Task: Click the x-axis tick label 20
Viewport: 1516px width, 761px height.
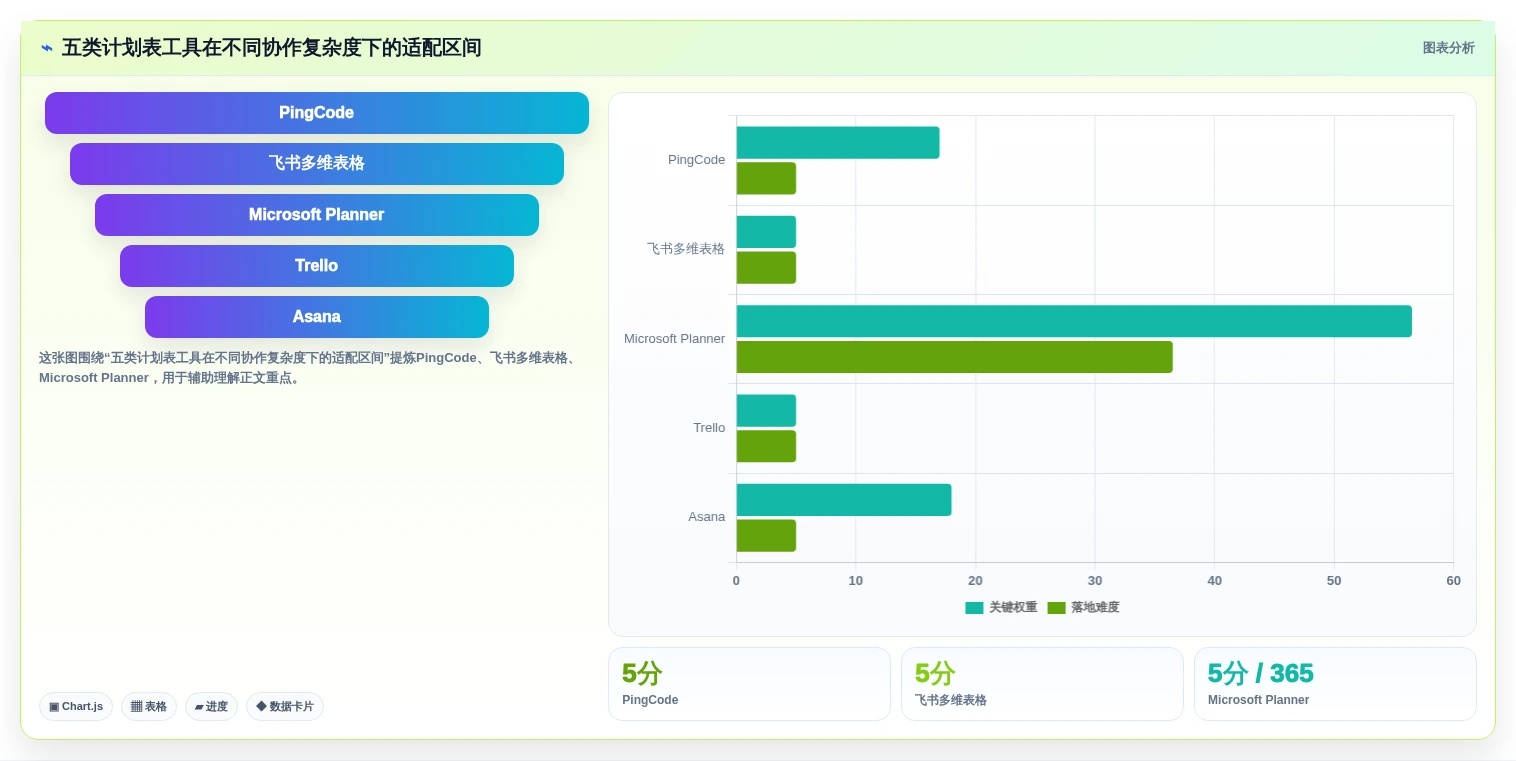Action: [975, 581]
